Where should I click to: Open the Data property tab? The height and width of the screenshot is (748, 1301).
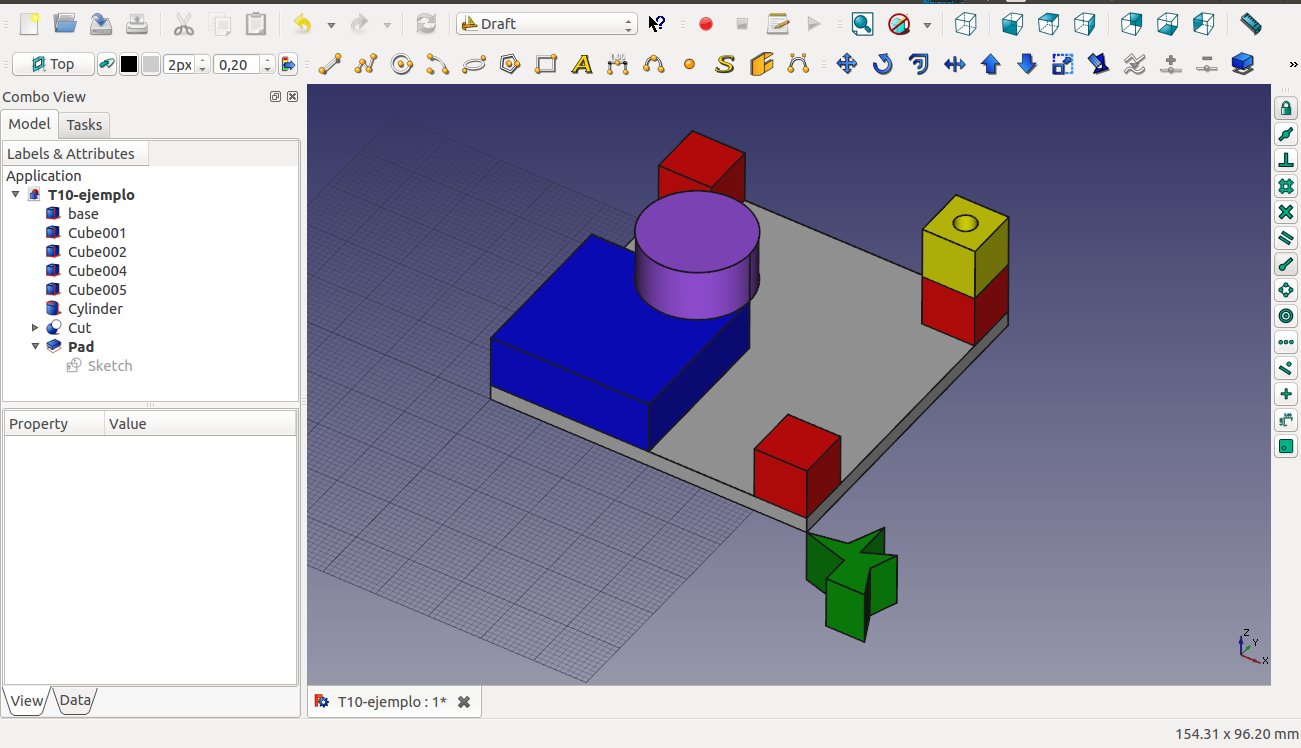(x=75, y=700)
